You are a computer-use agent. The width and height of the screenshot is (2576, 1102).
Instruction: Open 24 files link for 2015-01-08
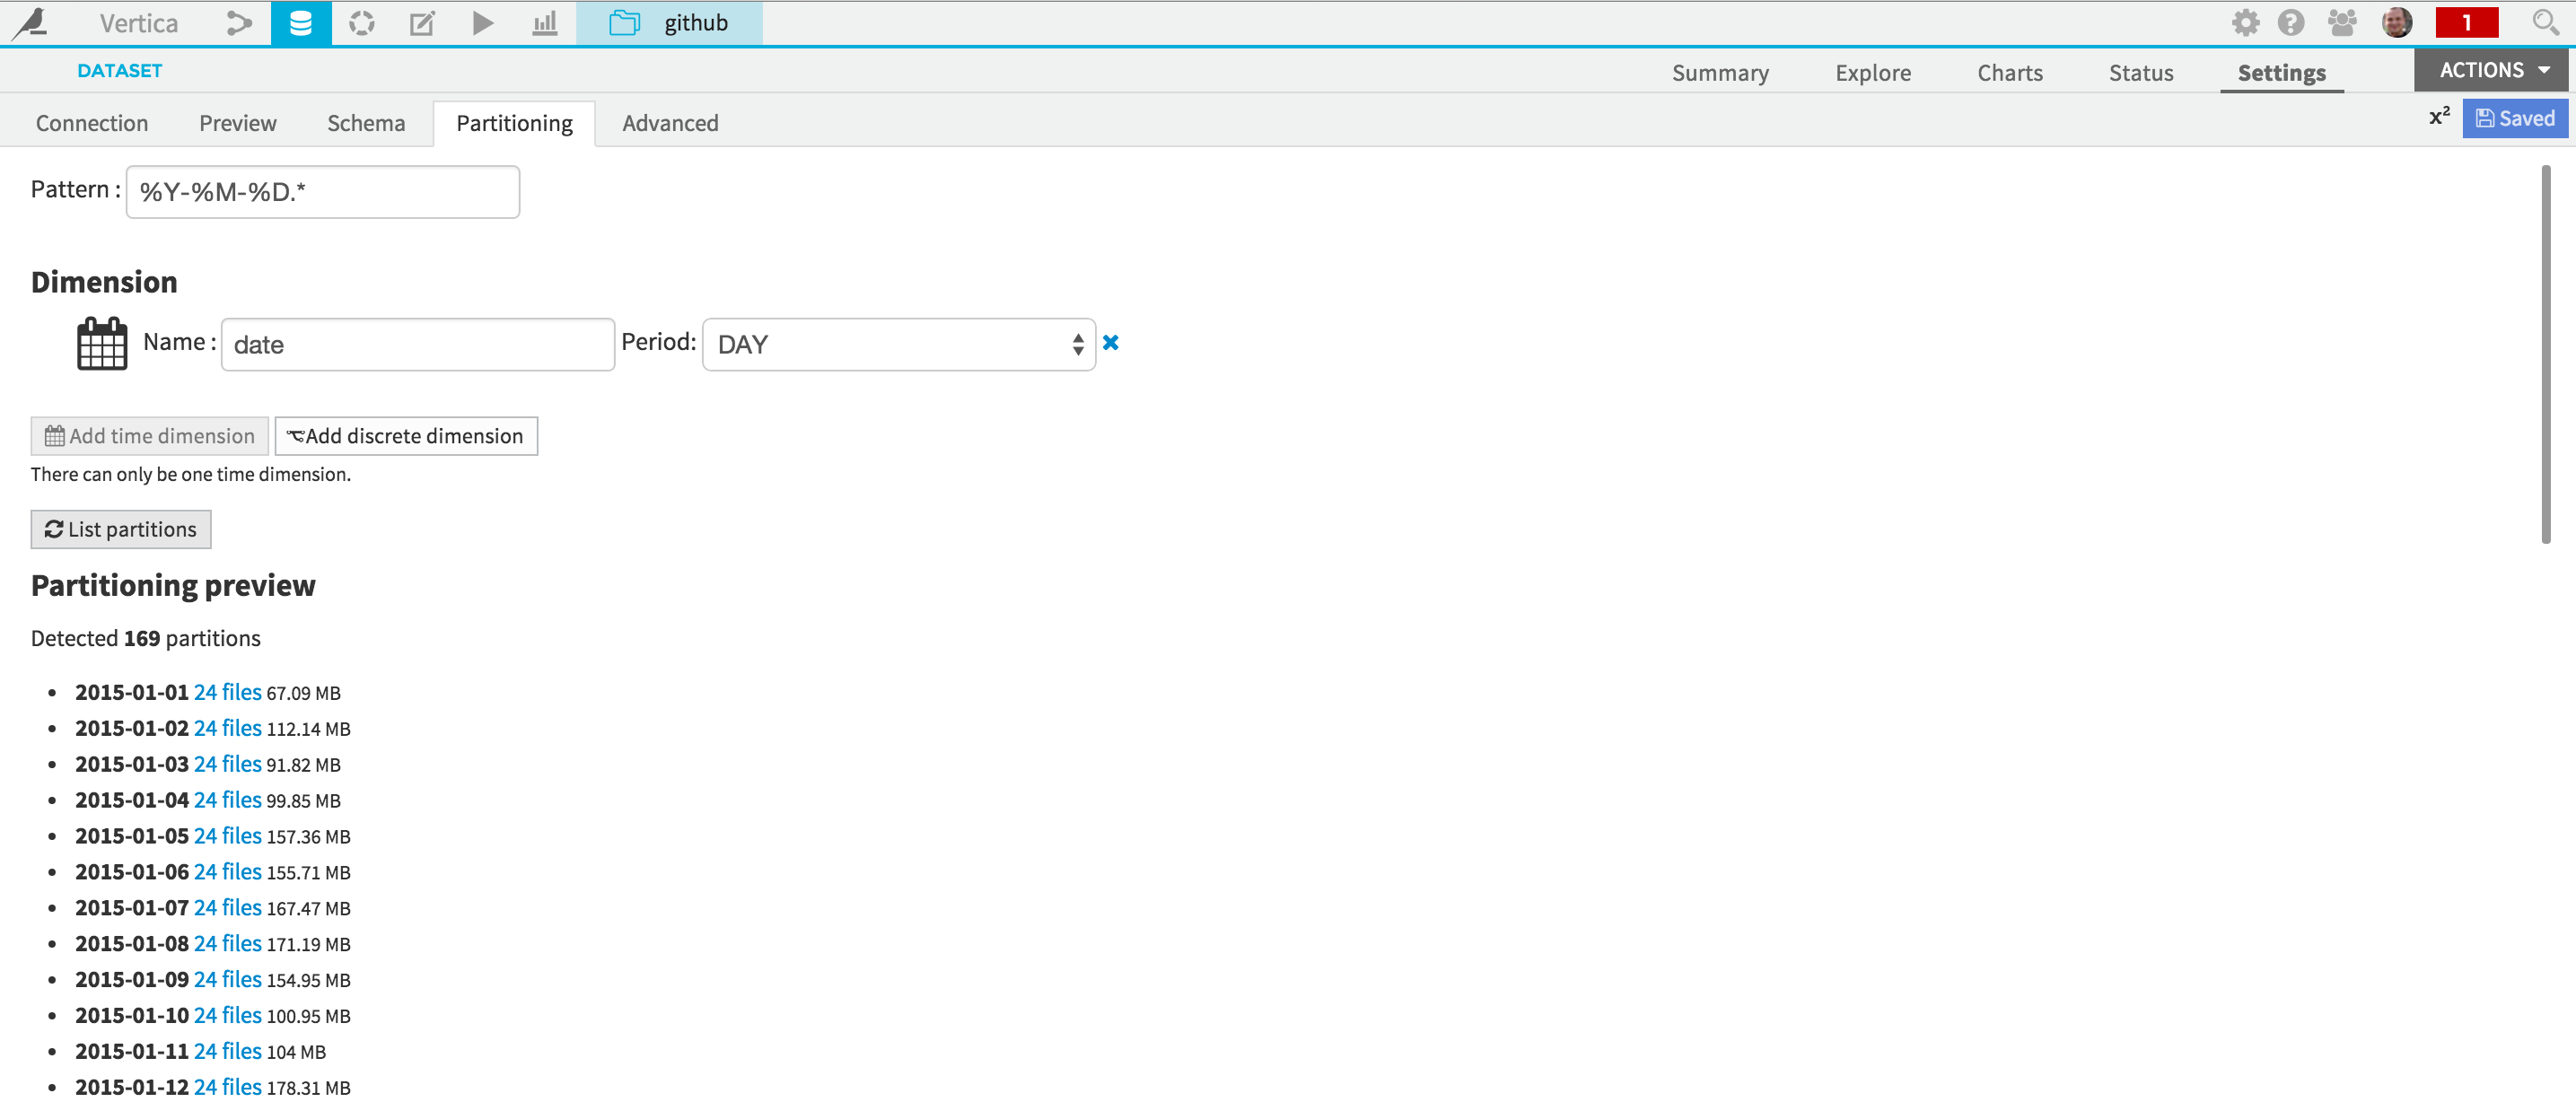pyautogui.click(x=227, y=944)
